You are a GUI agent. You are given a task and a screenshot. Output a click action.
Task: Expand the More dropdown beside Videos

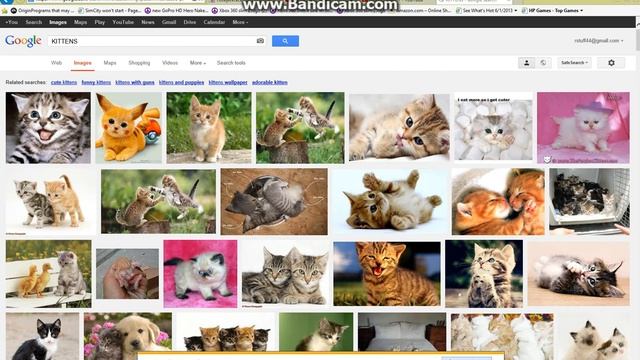click(x=198, y=63)
